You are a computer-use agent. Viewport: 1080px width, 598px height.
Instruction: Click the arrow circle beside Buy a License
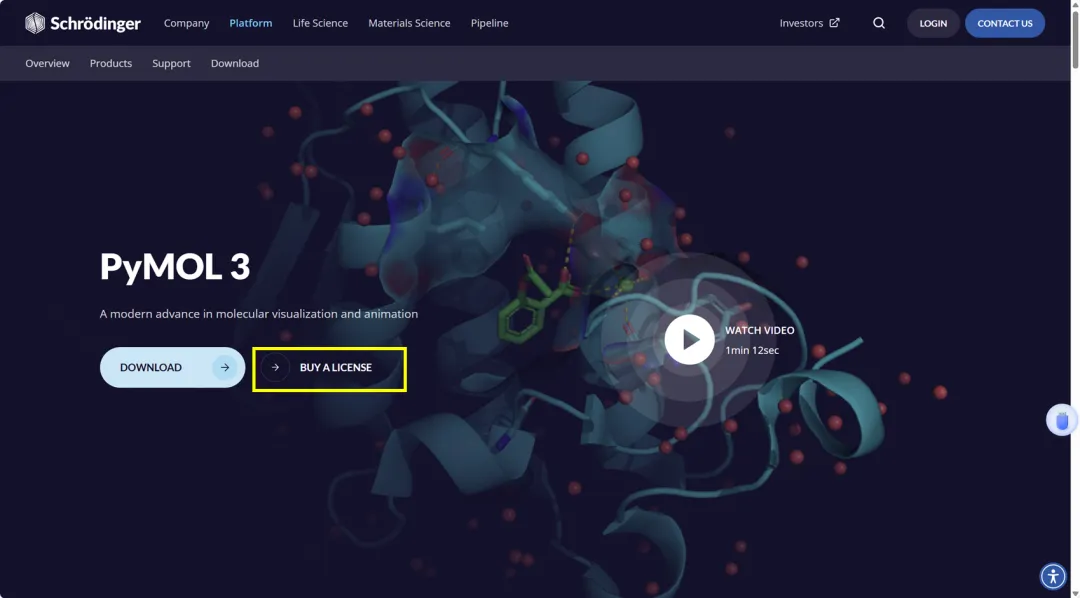pos(275,367)
